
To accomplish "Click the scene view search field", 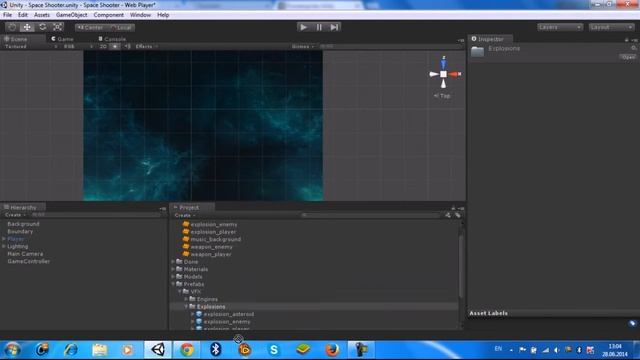I will pos(390,47).
